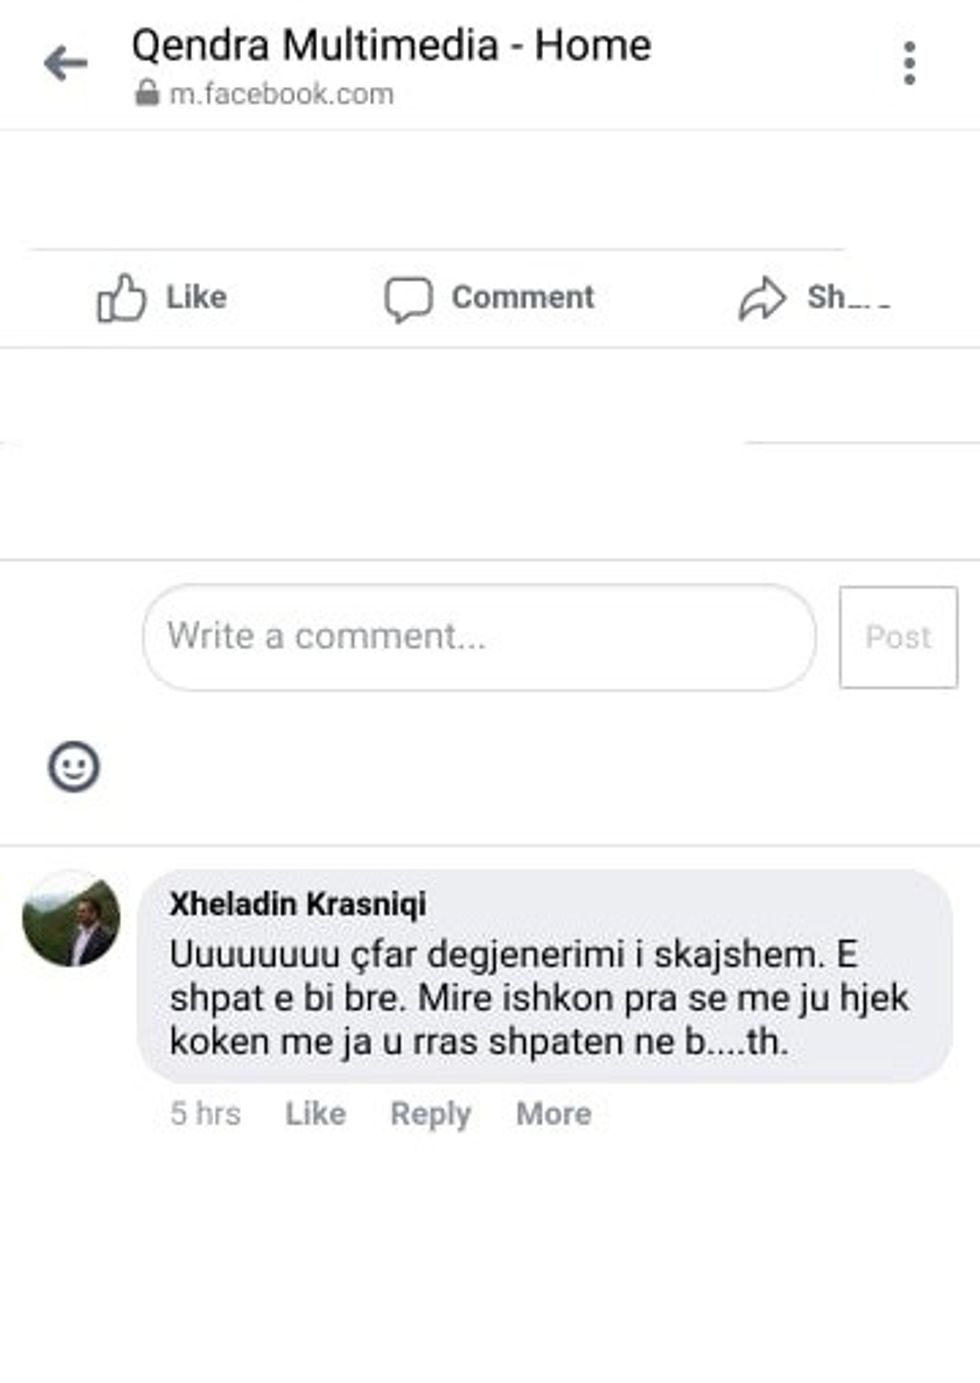Tap the comment text starting with Uuuuuuuu
This screenshot has width=980, height=1383.
point(539,997)
